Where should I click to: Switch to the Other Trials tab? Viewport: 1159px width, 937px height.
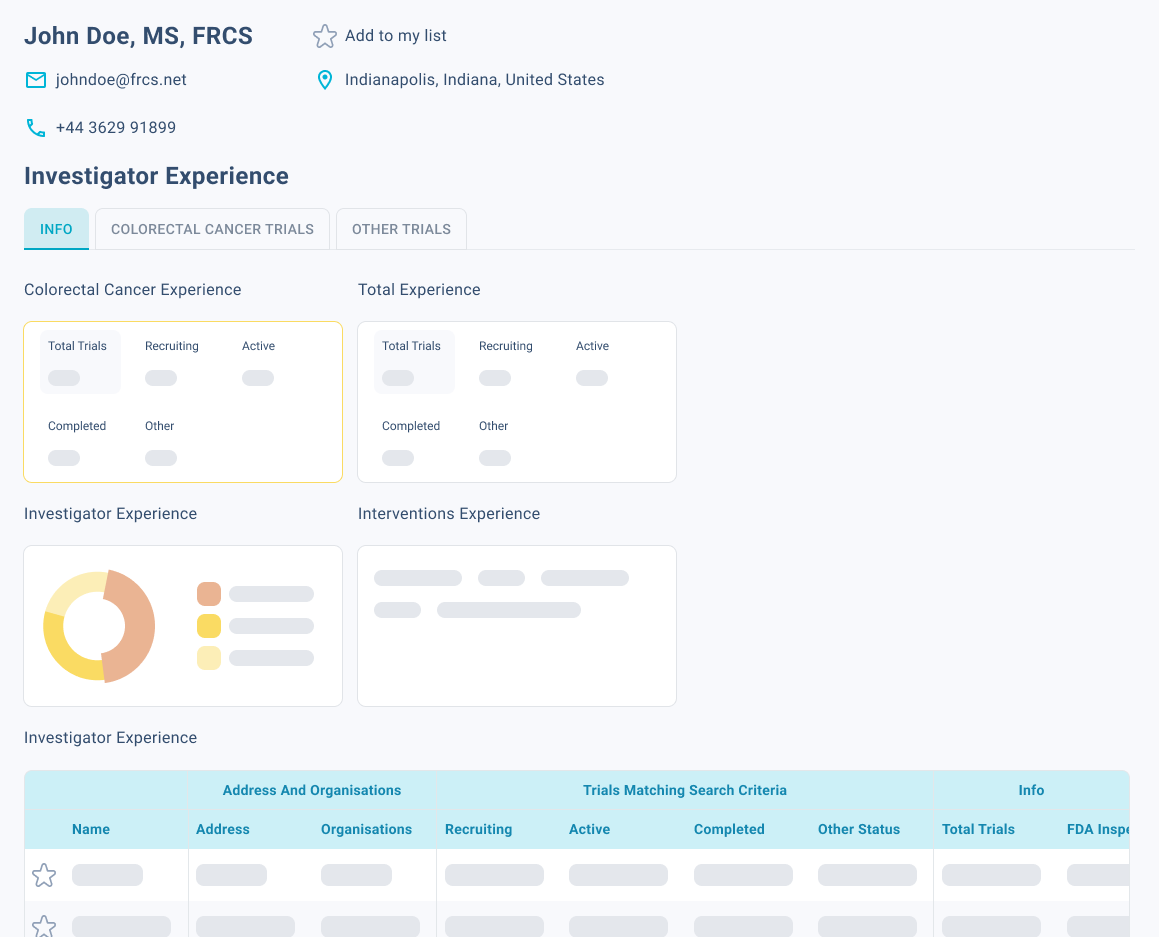click(401, 229)
